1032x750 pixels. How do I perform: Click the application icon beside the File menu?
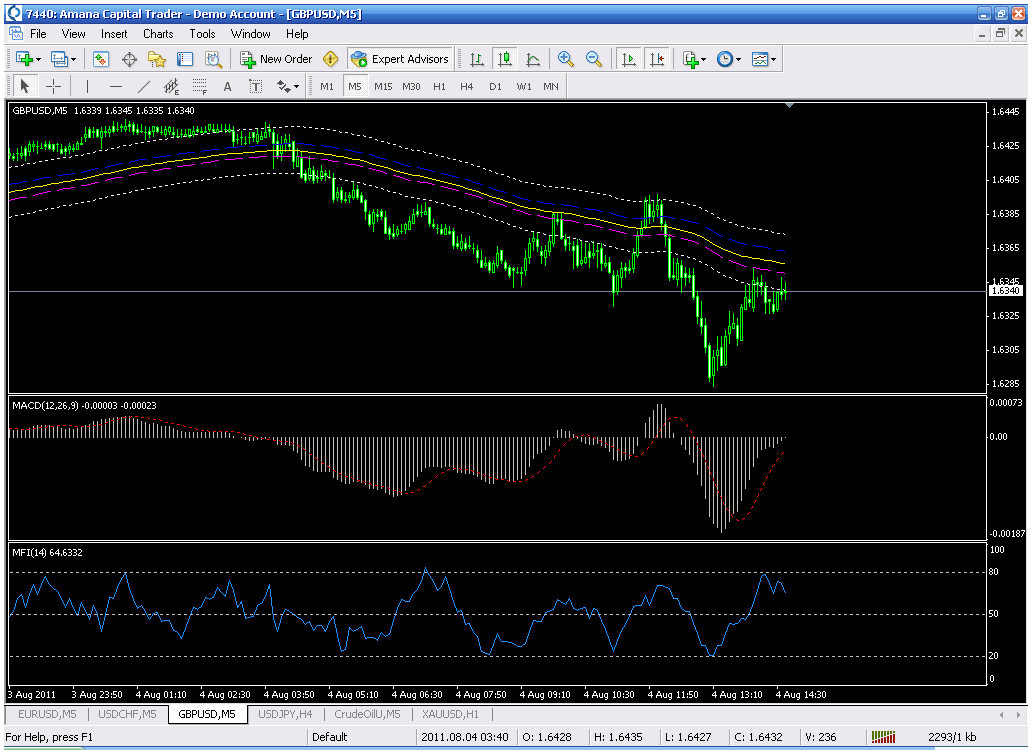[16, 34]
